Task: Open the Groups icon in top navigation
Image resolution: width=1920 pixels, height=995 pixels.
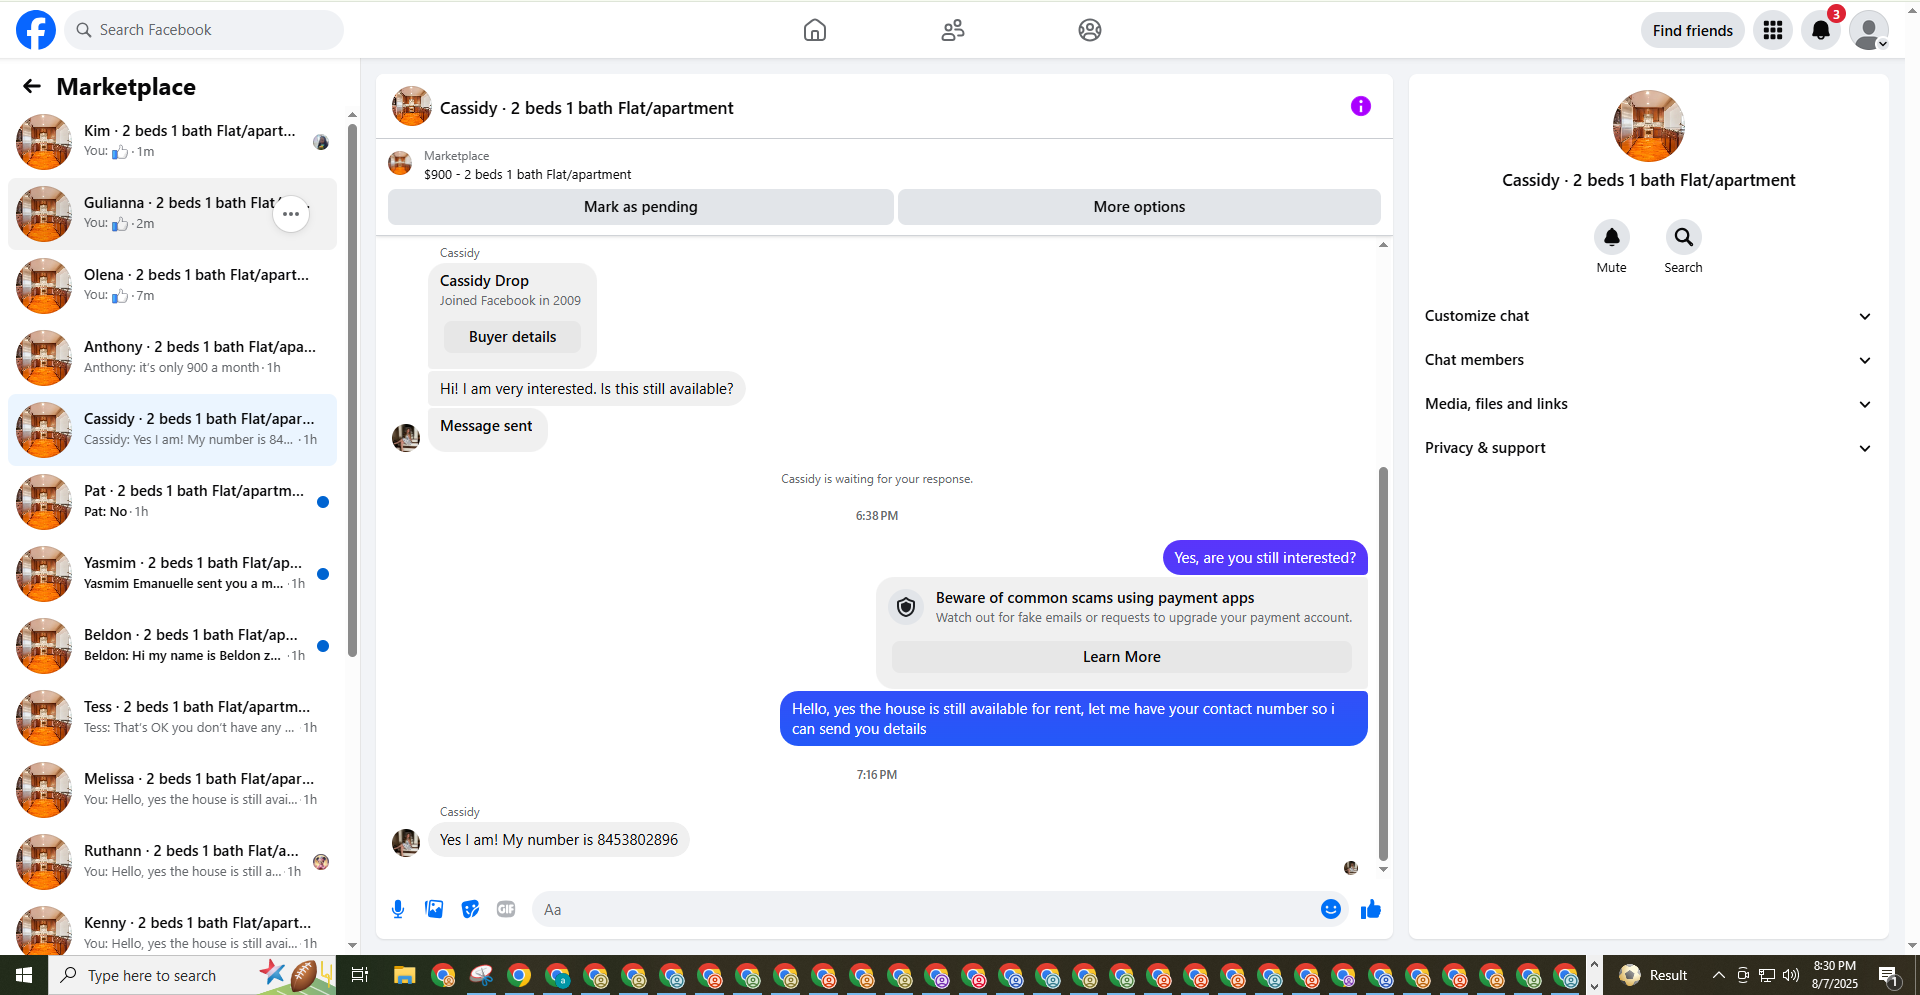Action: pos(1090,30)
